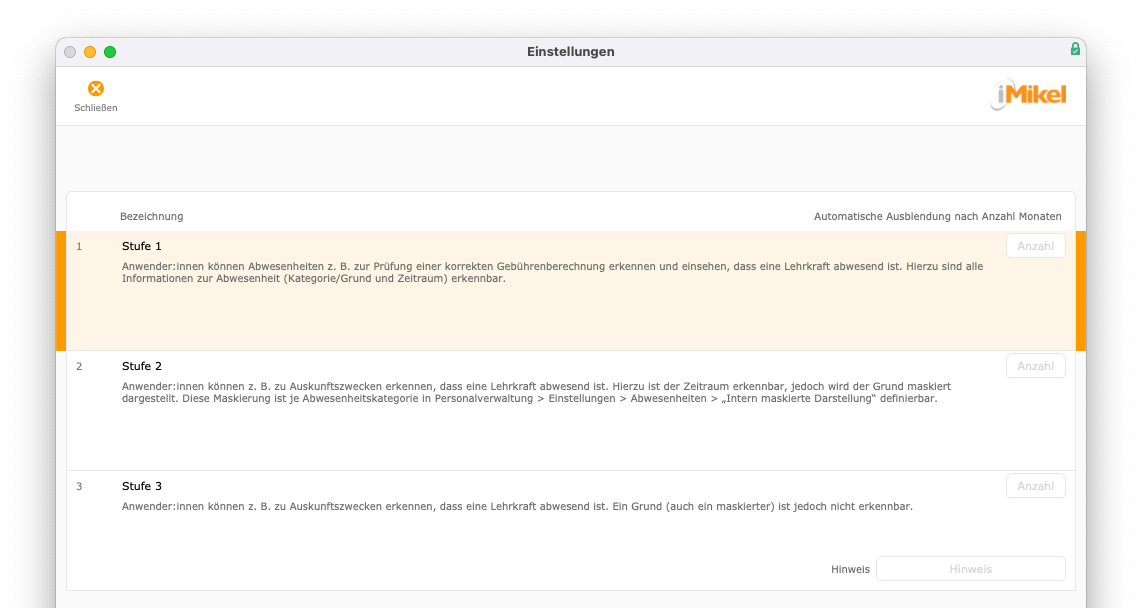Click the gray close window button
Screen dimensions: 1142x608
pos(70,52)
